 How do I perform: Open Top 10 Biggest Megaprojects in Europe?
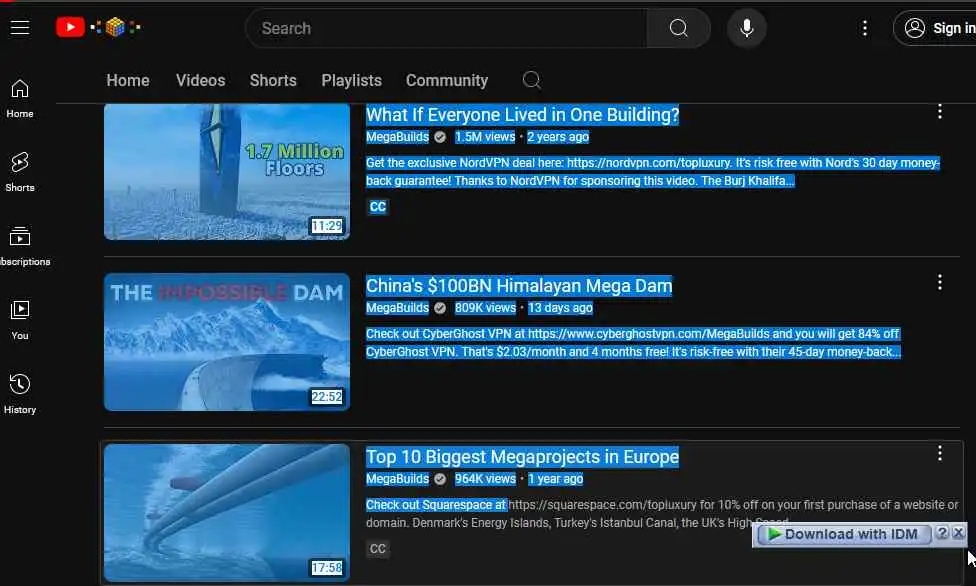[x=522, y=456]
